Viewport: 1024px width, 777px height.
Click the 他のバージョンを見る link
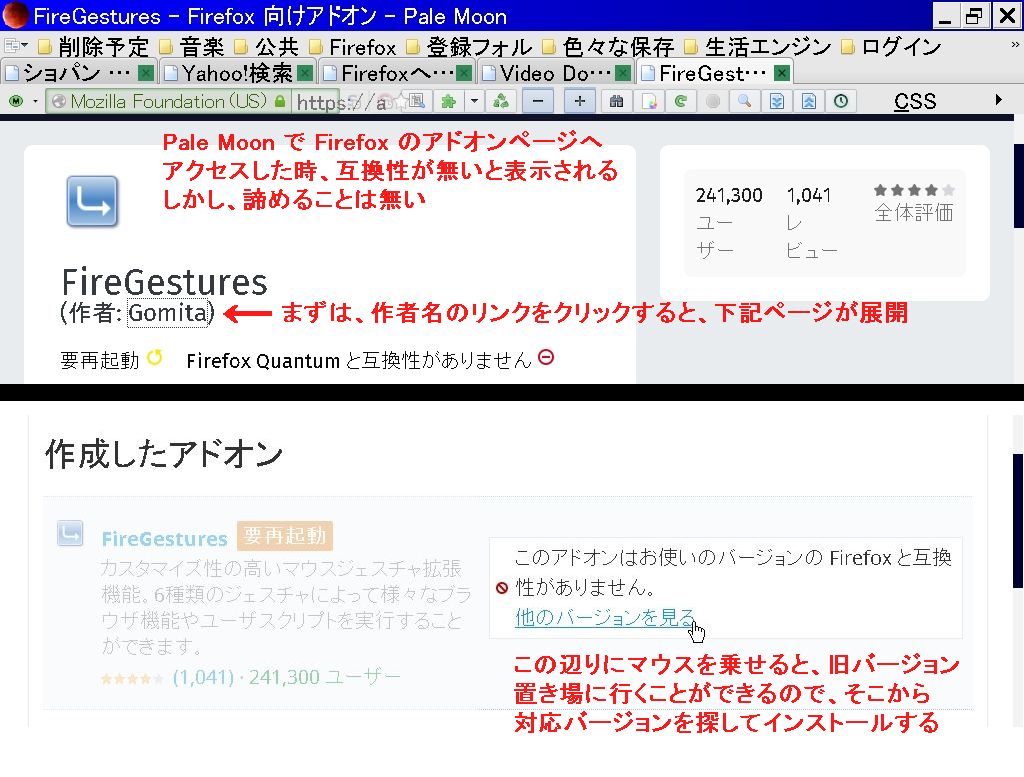605,617
